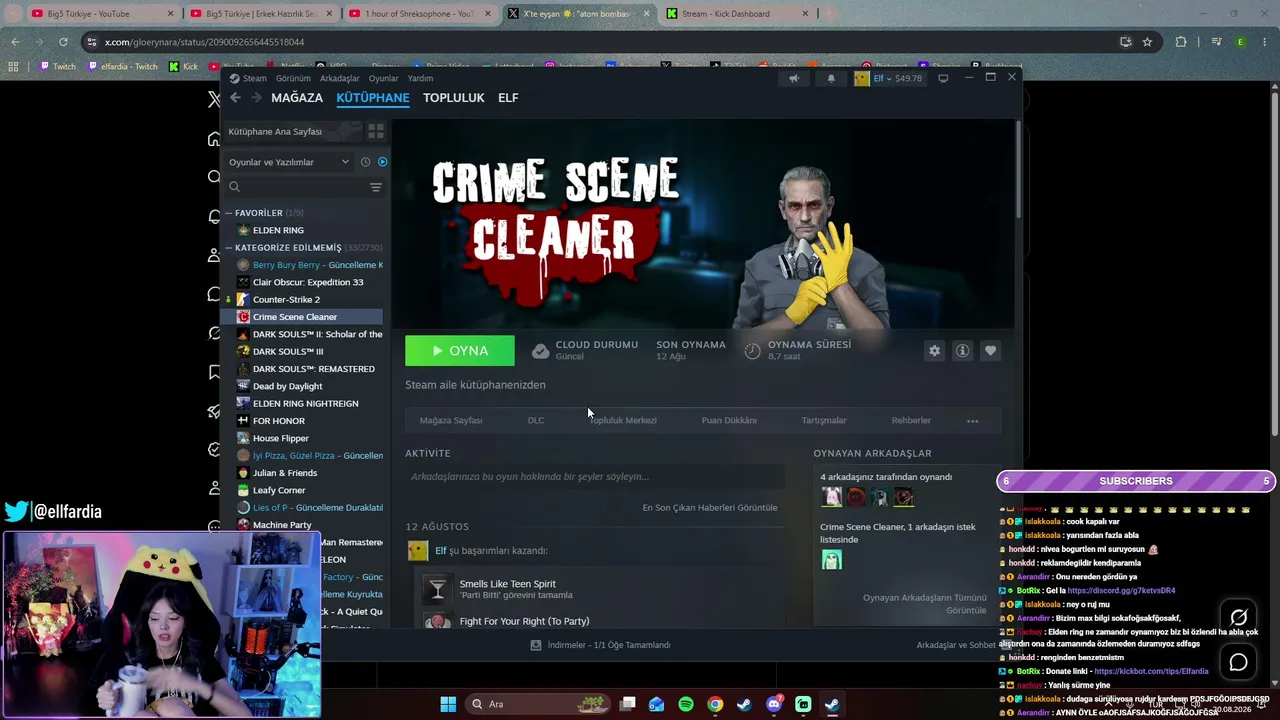Screen dimensions: 1280x720
Task: Select Dead by Daylight in library
Action: click(x=287, y=386)
